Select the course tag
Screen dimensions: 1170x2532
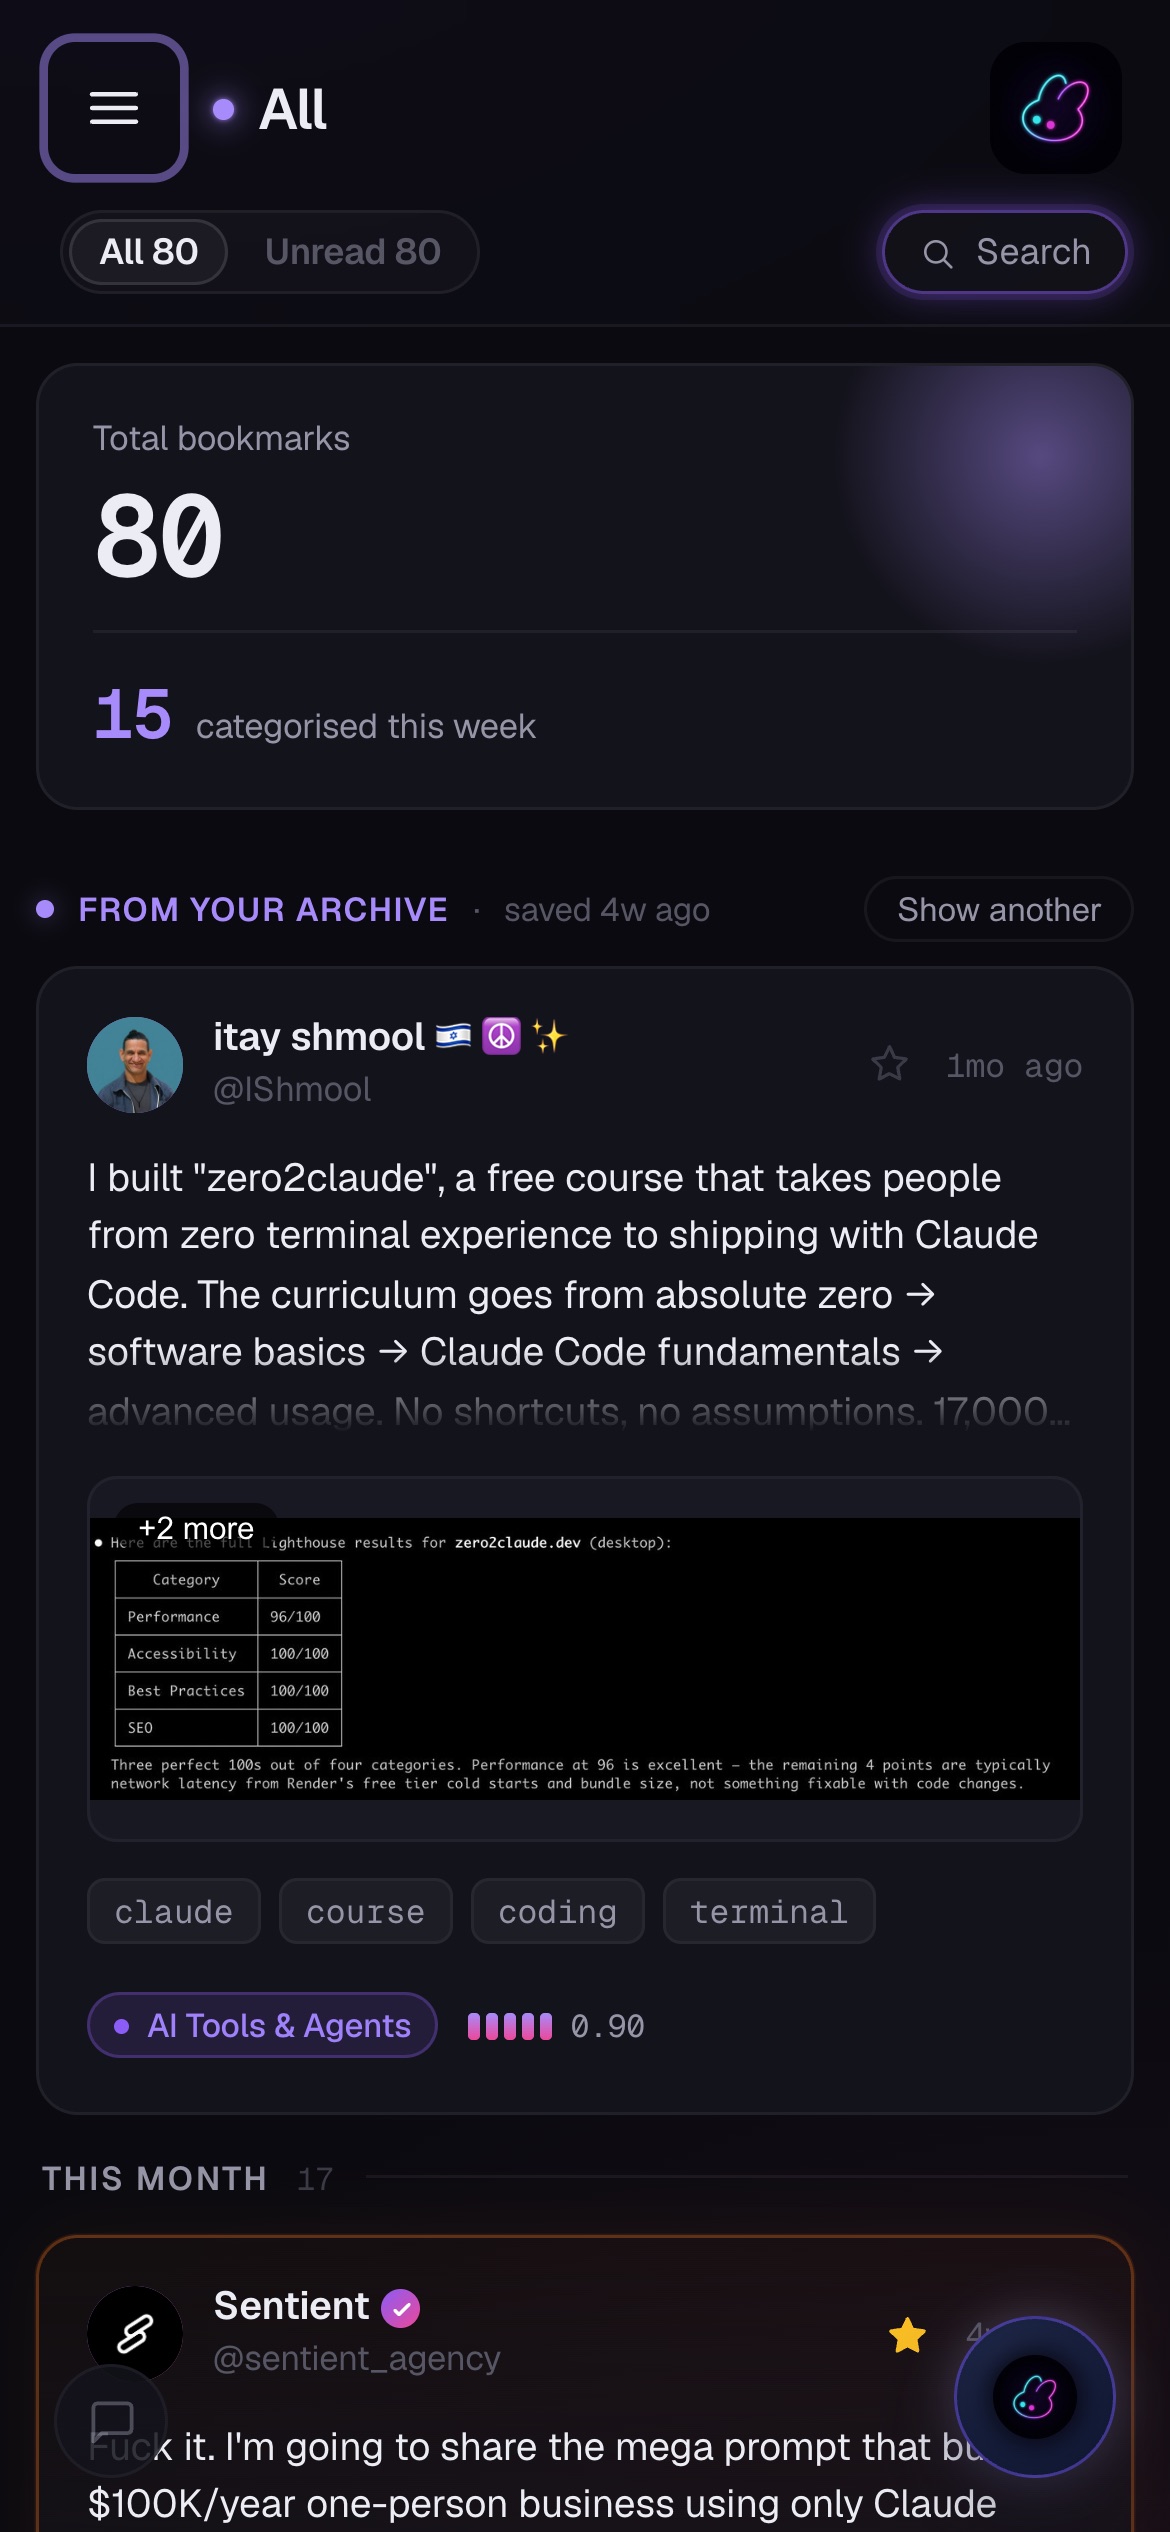(366, 1911)
